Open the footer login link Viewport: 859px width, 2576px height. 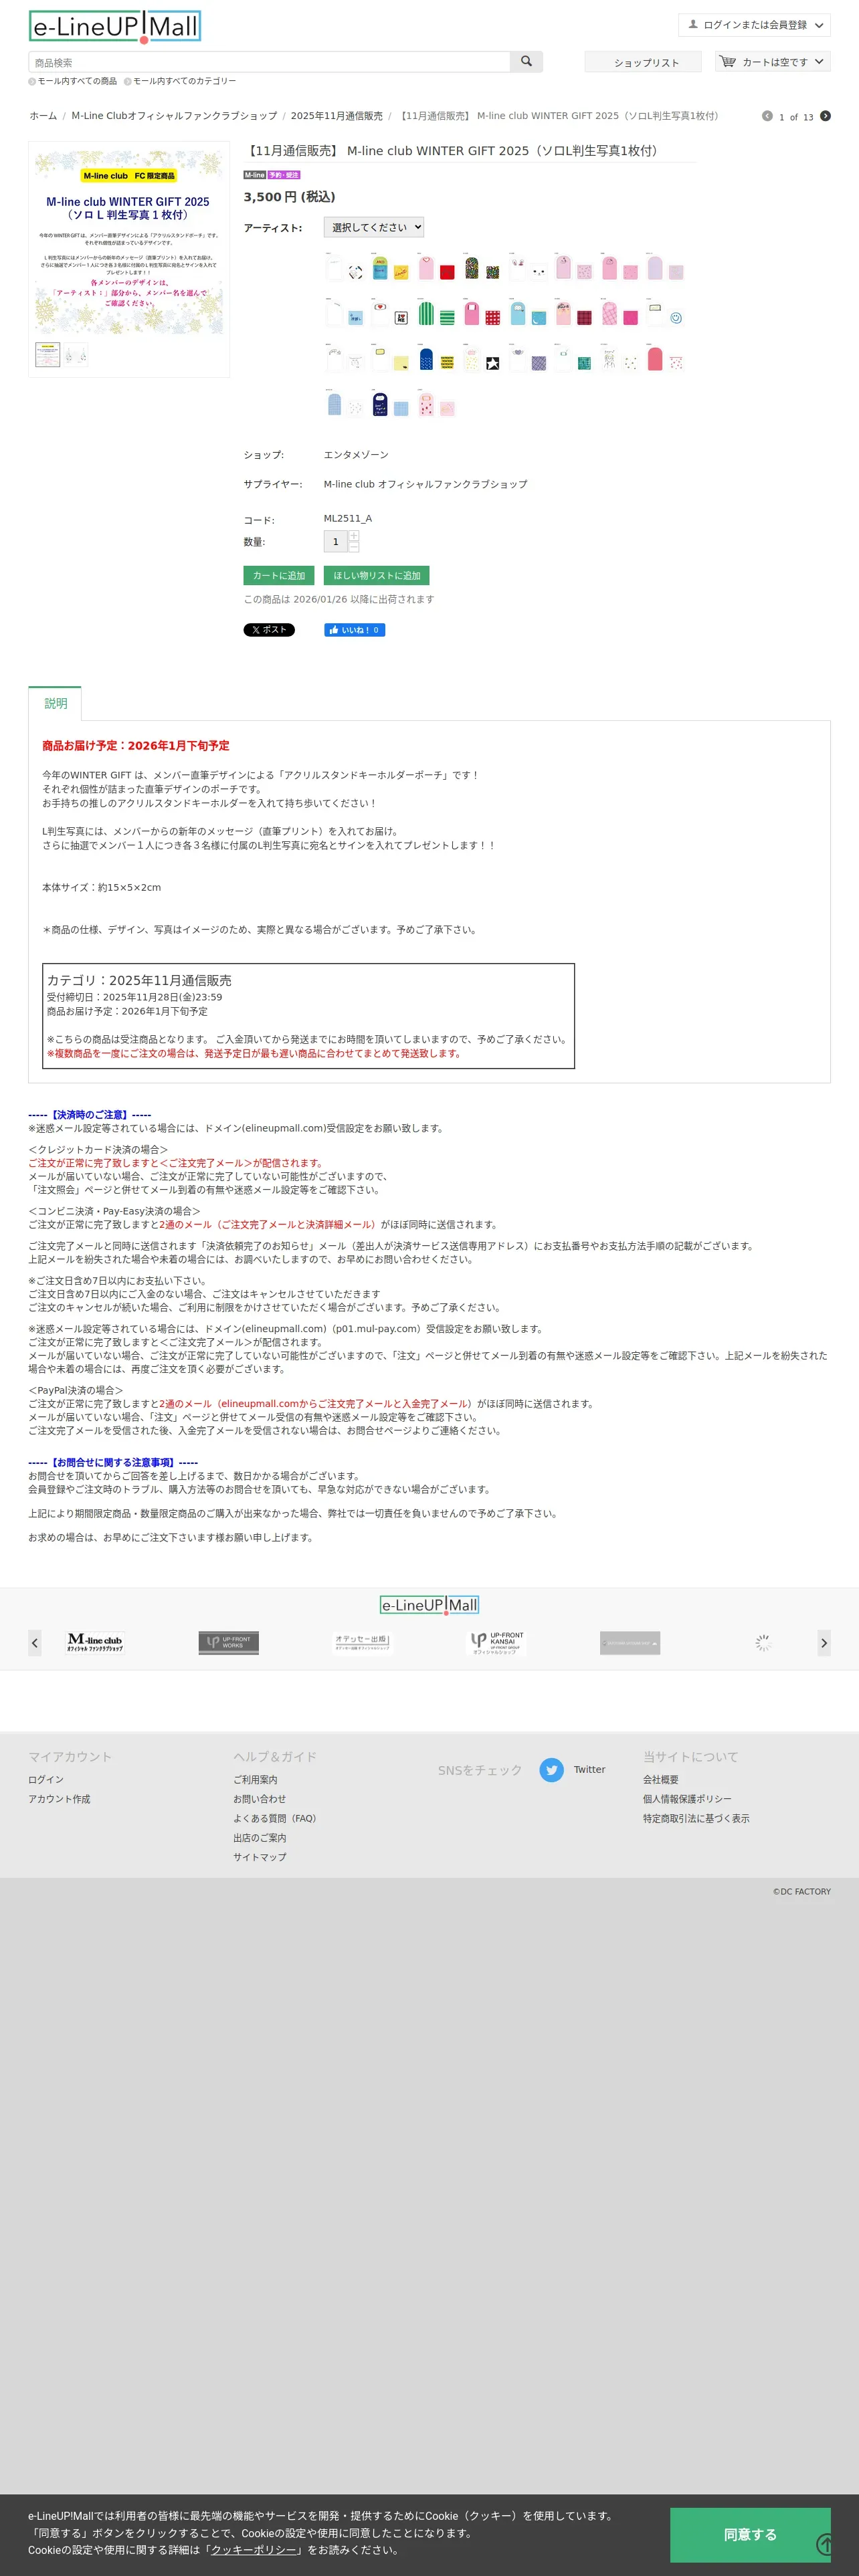click(x=46, y=1780)
